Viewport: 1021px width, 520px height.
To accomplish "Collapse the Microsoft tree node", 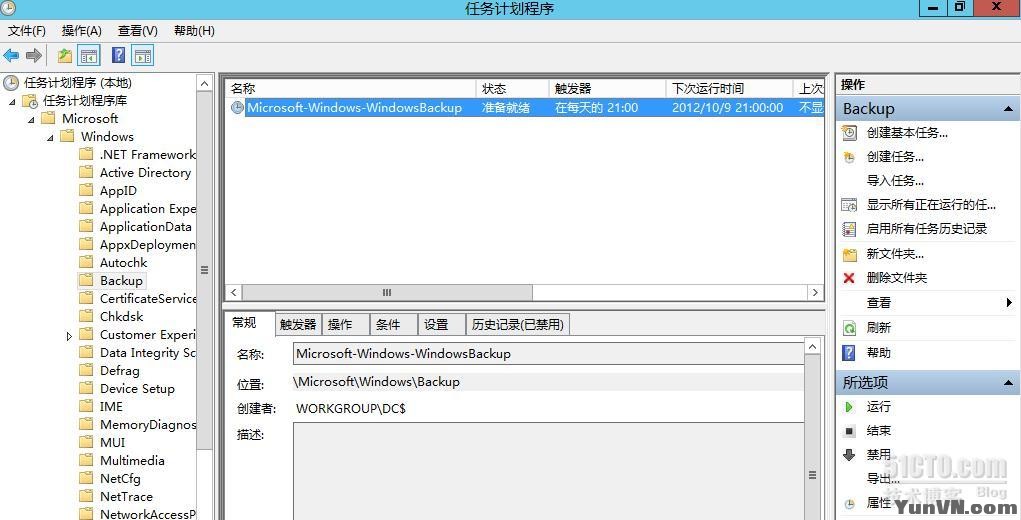I will (x=31, y=120).
